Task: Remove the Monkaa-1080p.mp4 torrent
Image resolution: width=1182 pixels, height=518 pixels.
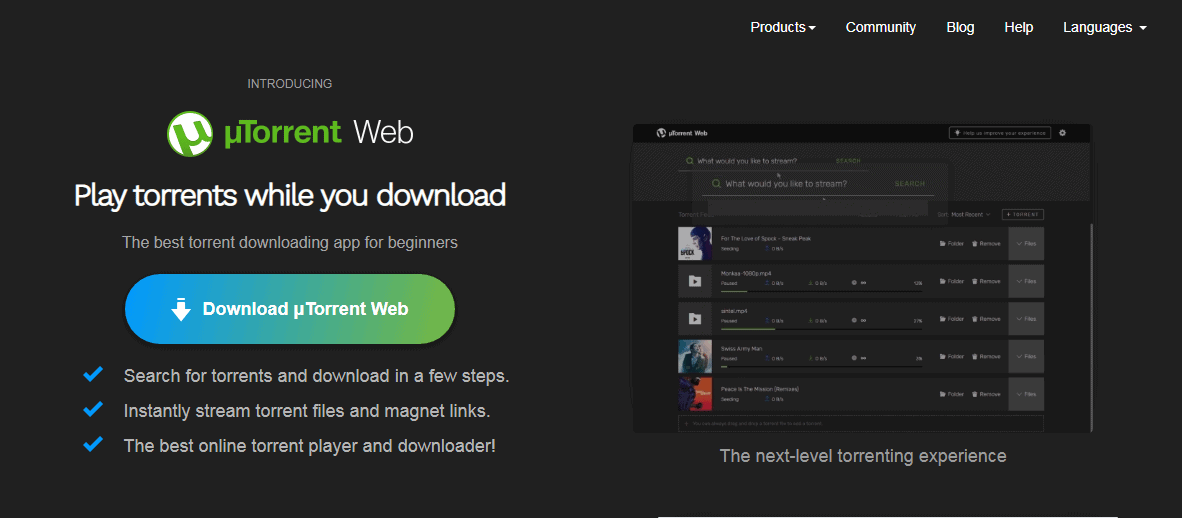Action: [x=986, y=281]
